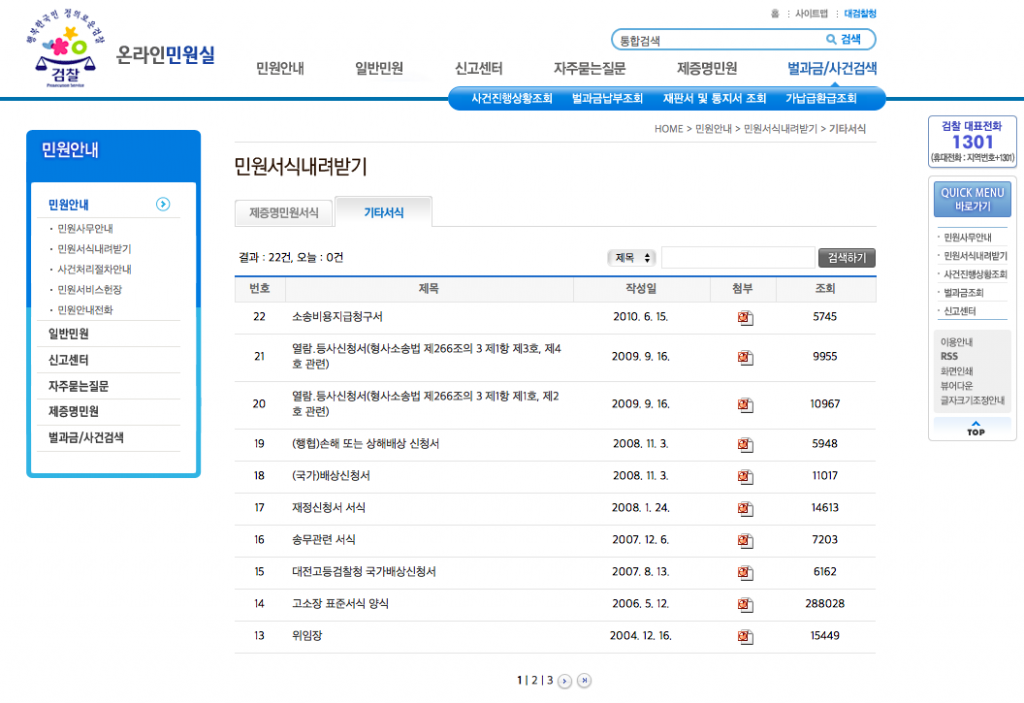Download attachment for 고소장 표준서식 양식

(745, 604)
